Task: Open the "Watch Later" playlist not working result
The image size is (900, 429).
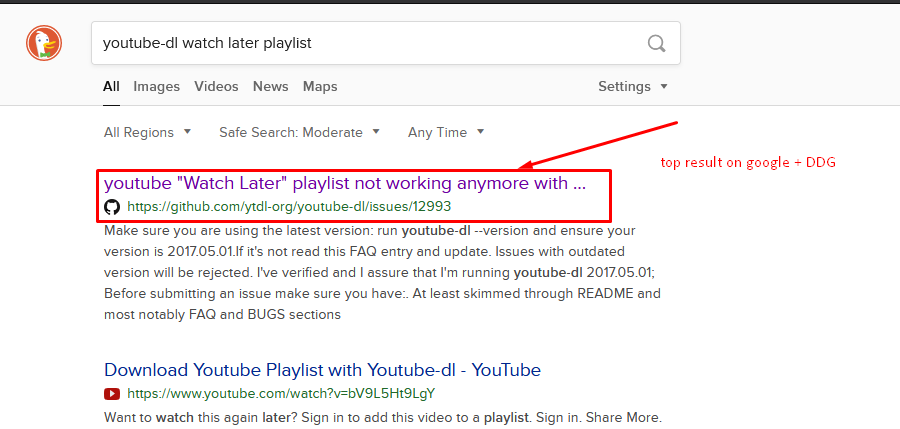Action: (345, 184)
